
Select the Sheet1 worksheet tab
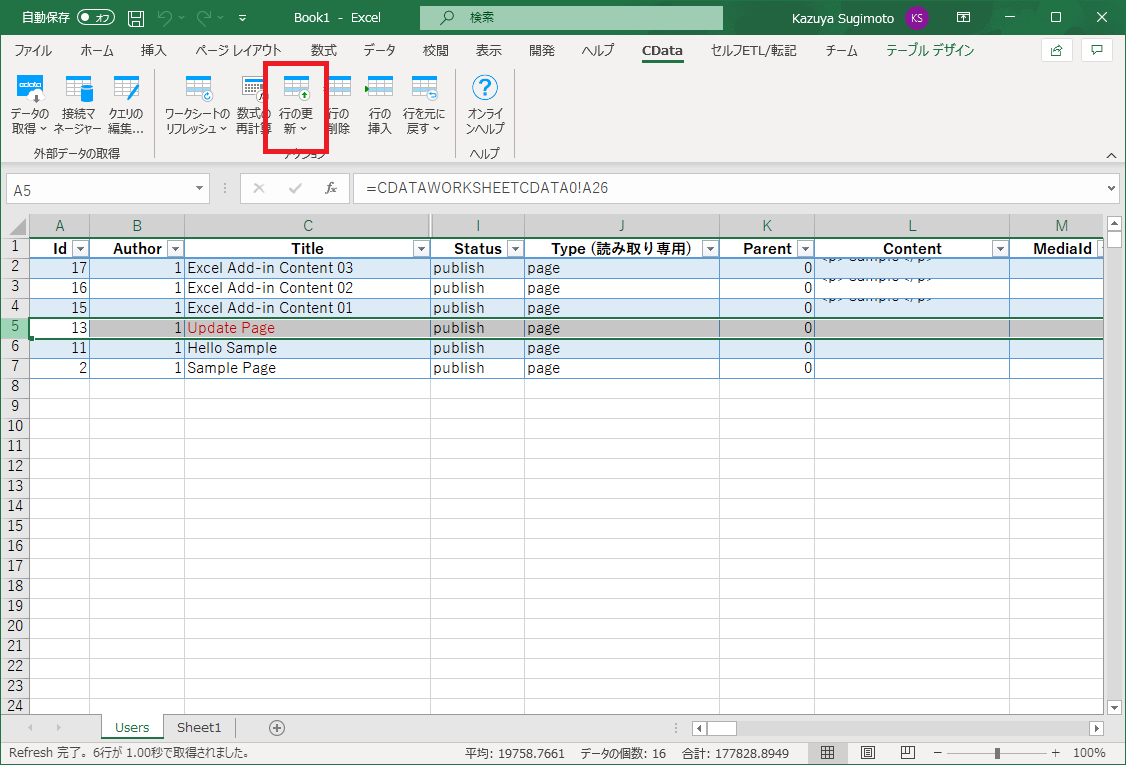tap(199, 728)
